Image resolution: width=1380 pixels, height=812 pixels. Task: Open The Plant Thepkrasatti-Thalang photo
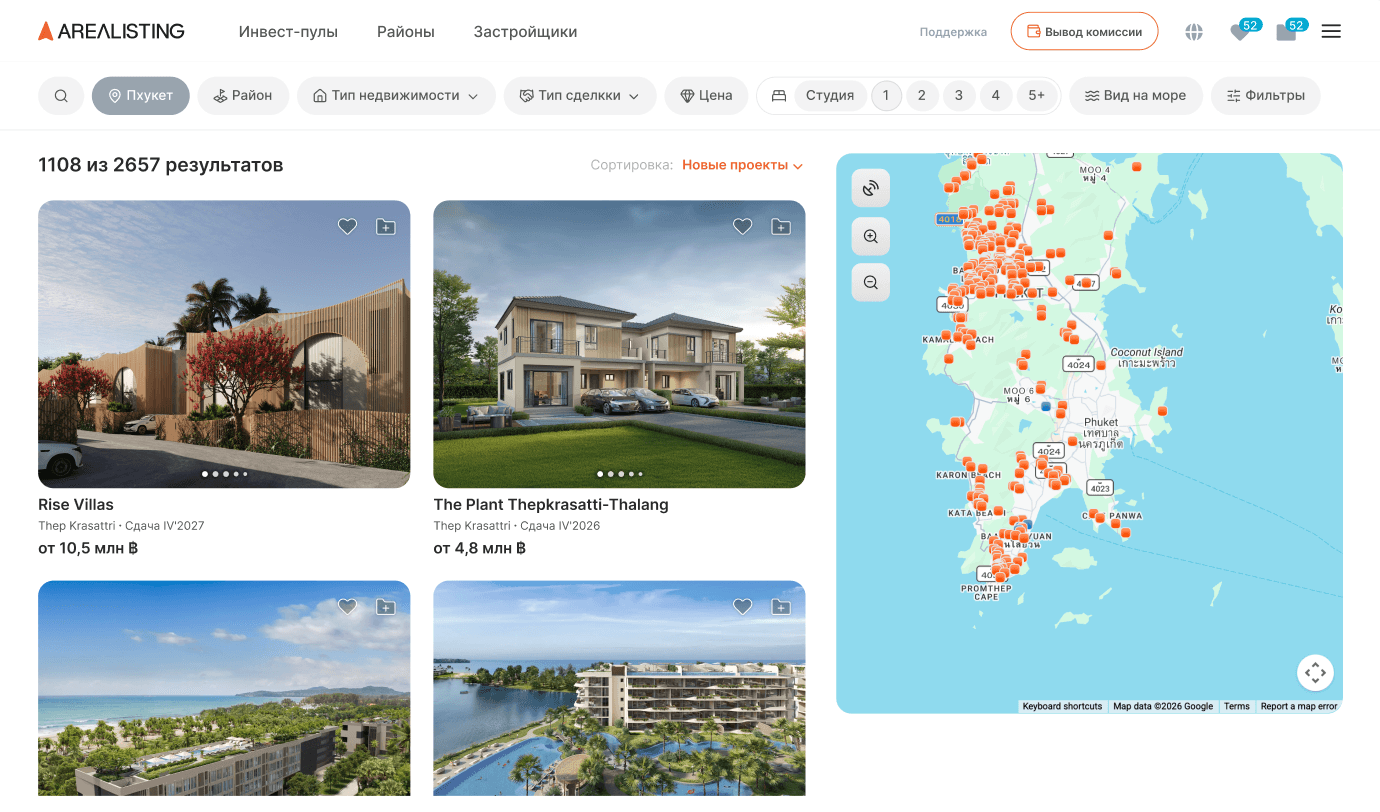tap(619, 344)
